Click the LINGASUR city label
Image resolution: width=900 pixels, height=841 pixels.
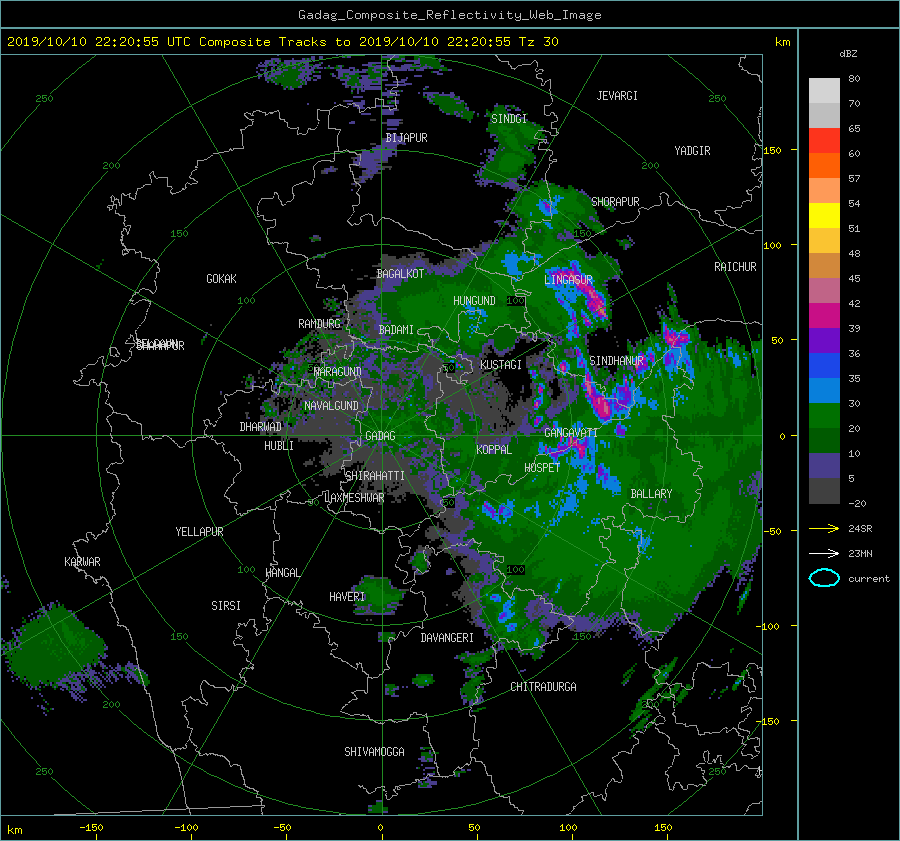(568, 280)
